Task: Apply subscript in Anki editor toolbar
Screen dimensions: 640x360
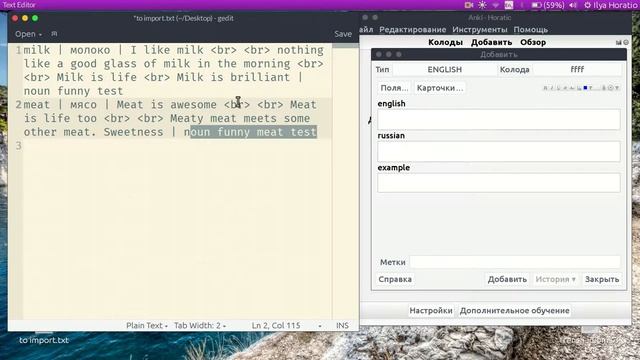Action: pyautogui.click(x=572, y=88)
